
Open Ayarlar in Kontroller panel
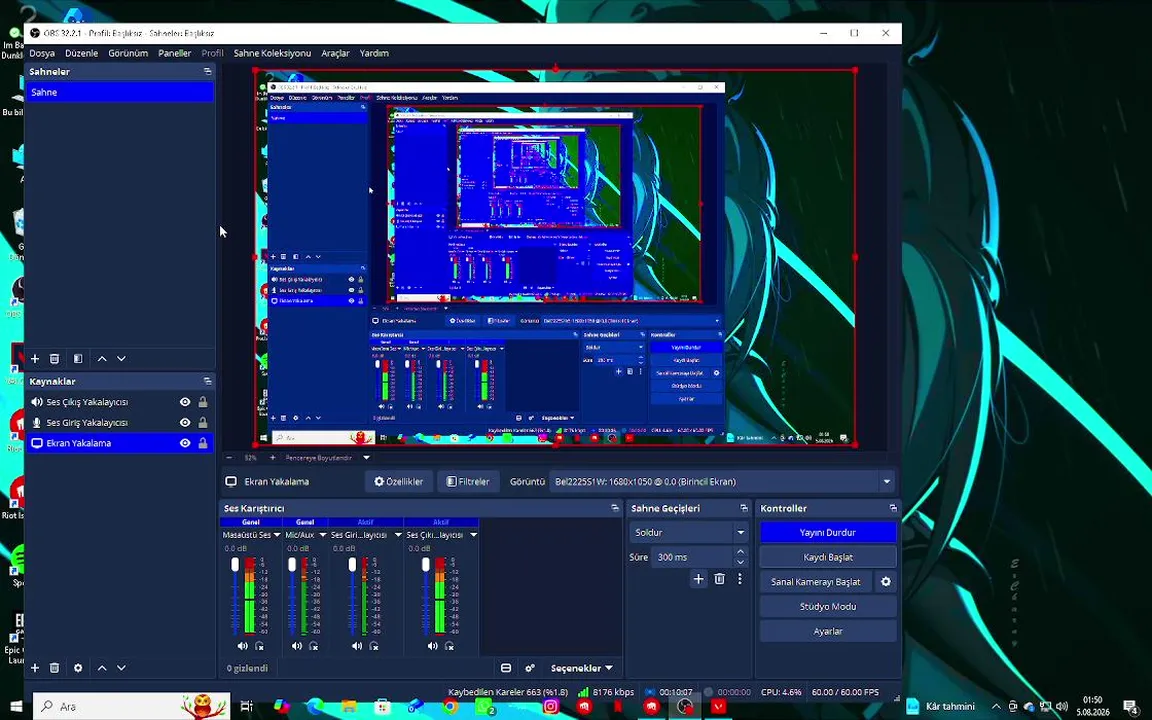click(x=828, y=631)
